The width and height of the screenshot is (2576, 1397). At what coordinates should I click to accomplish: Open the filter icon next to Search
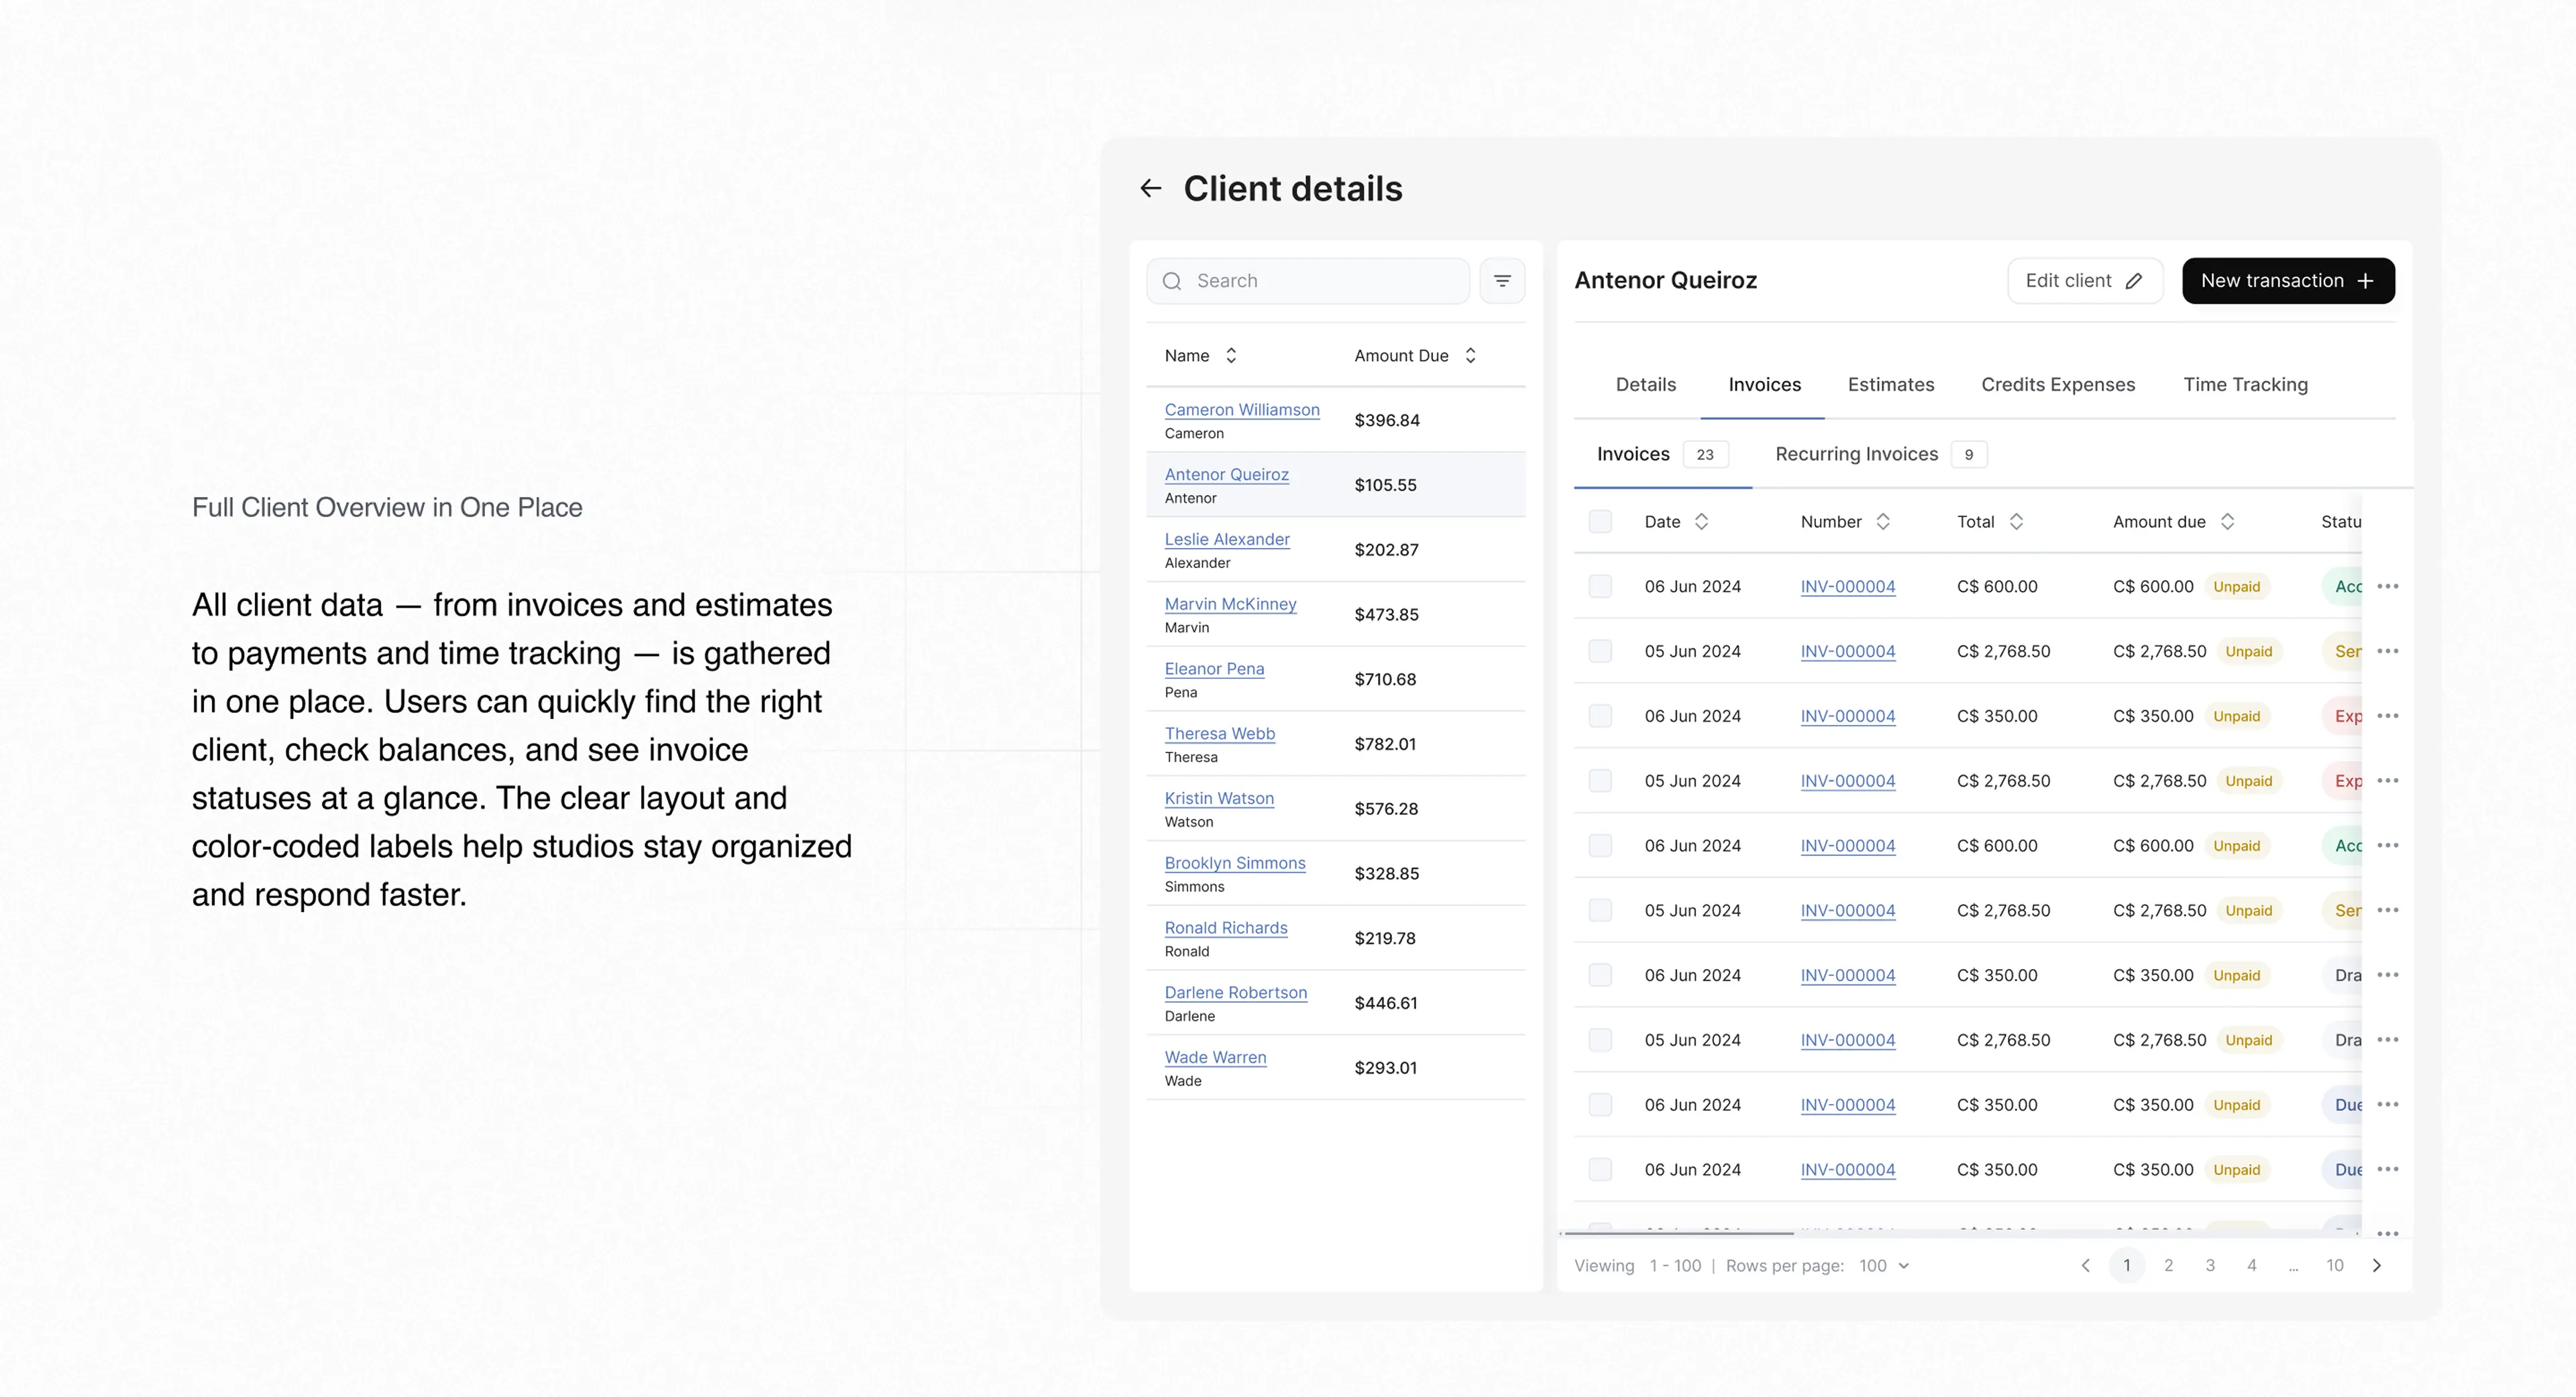pos(1502,281)
